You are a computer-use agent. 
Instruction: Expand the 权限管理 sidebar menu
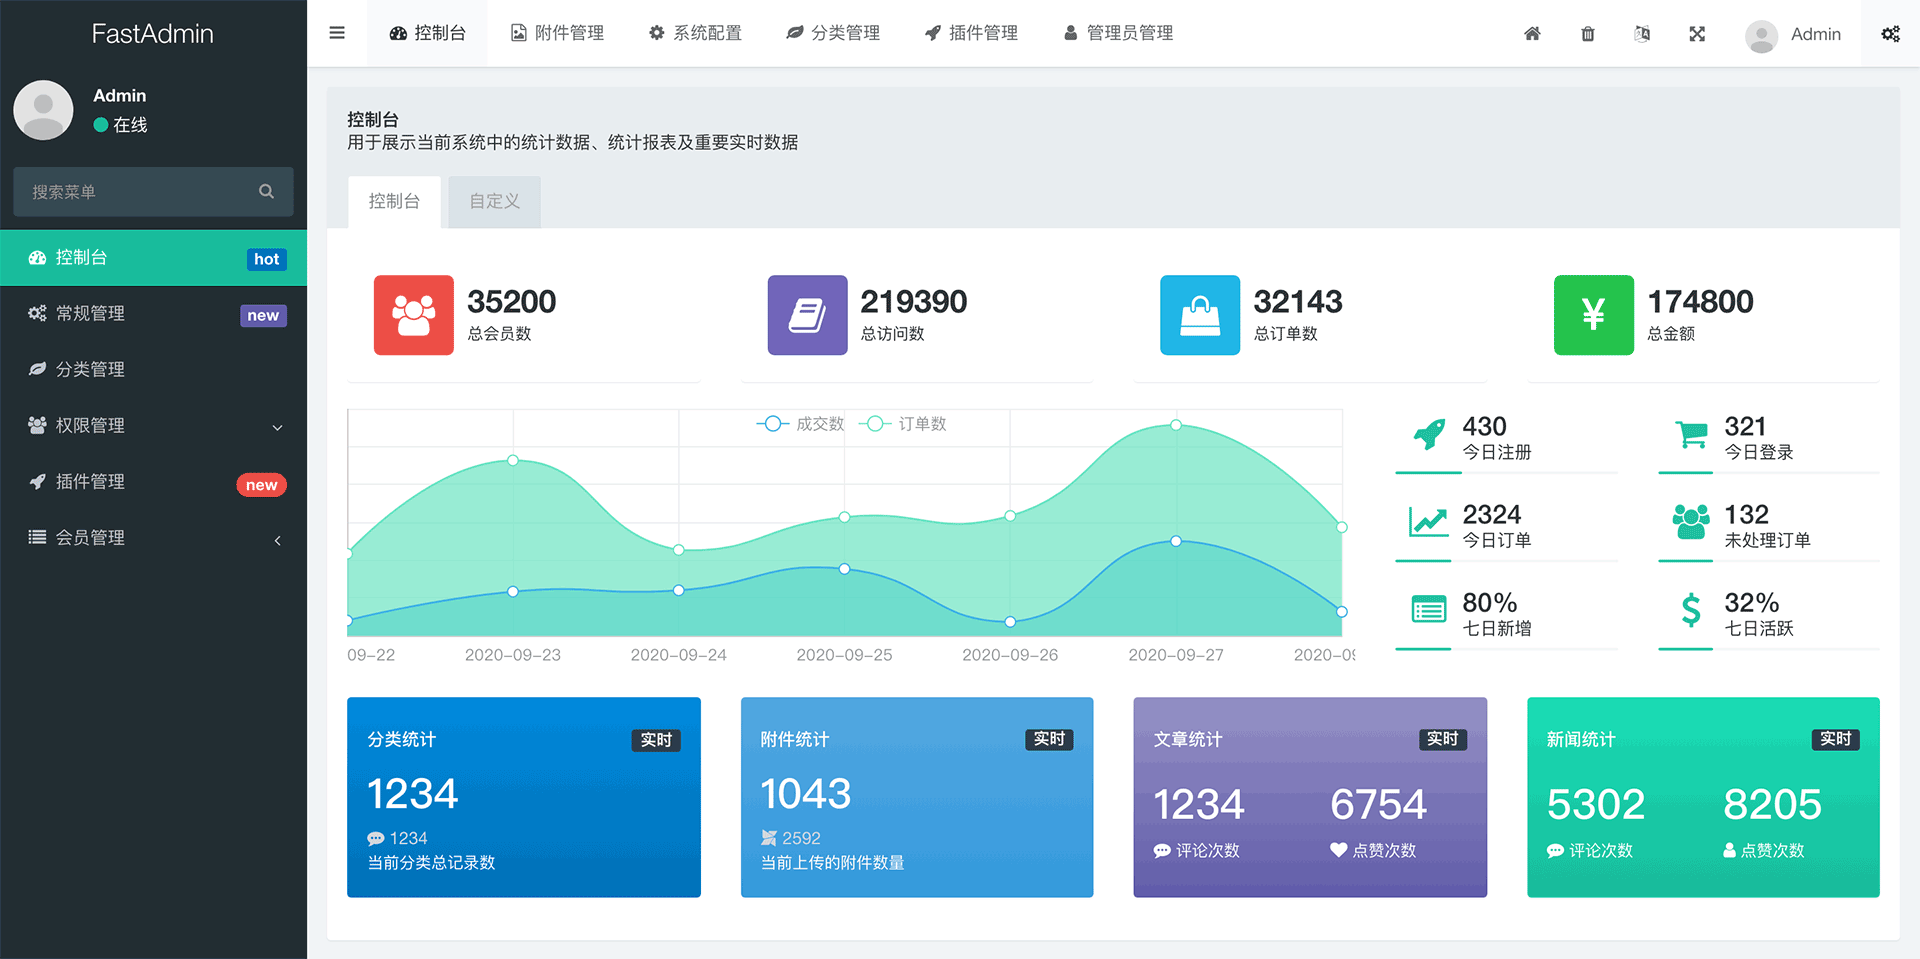tap(153, 426)
